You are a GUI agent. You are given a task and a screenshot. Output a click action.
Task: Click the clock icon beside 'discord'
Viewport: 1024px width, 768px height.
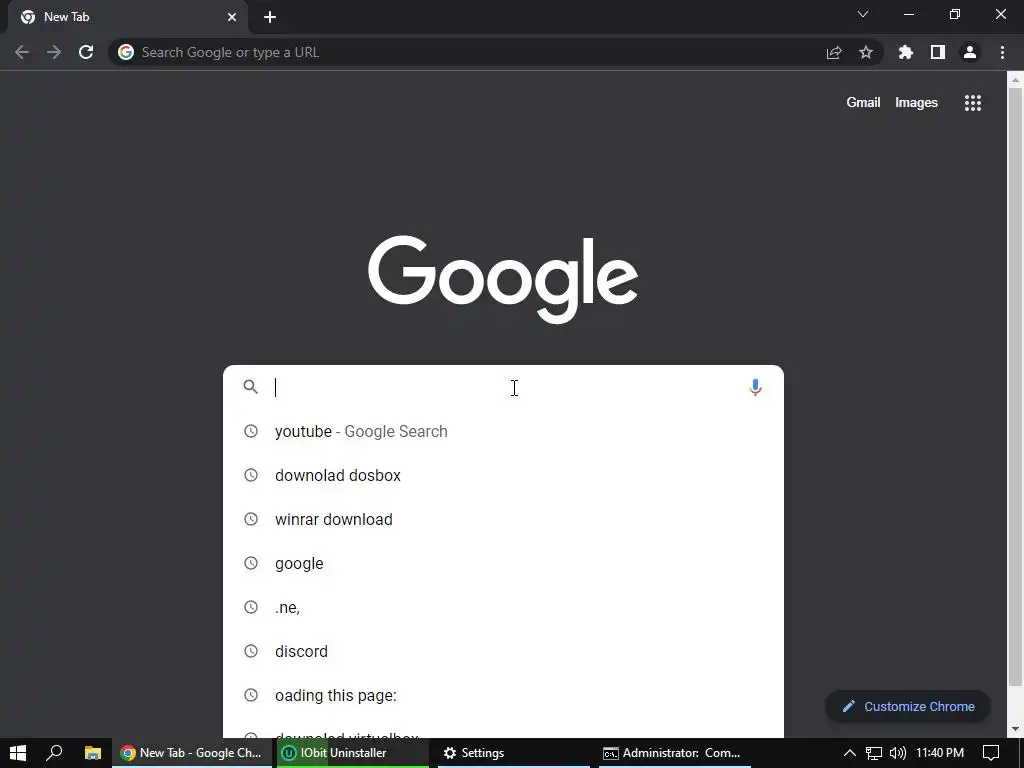251,651
